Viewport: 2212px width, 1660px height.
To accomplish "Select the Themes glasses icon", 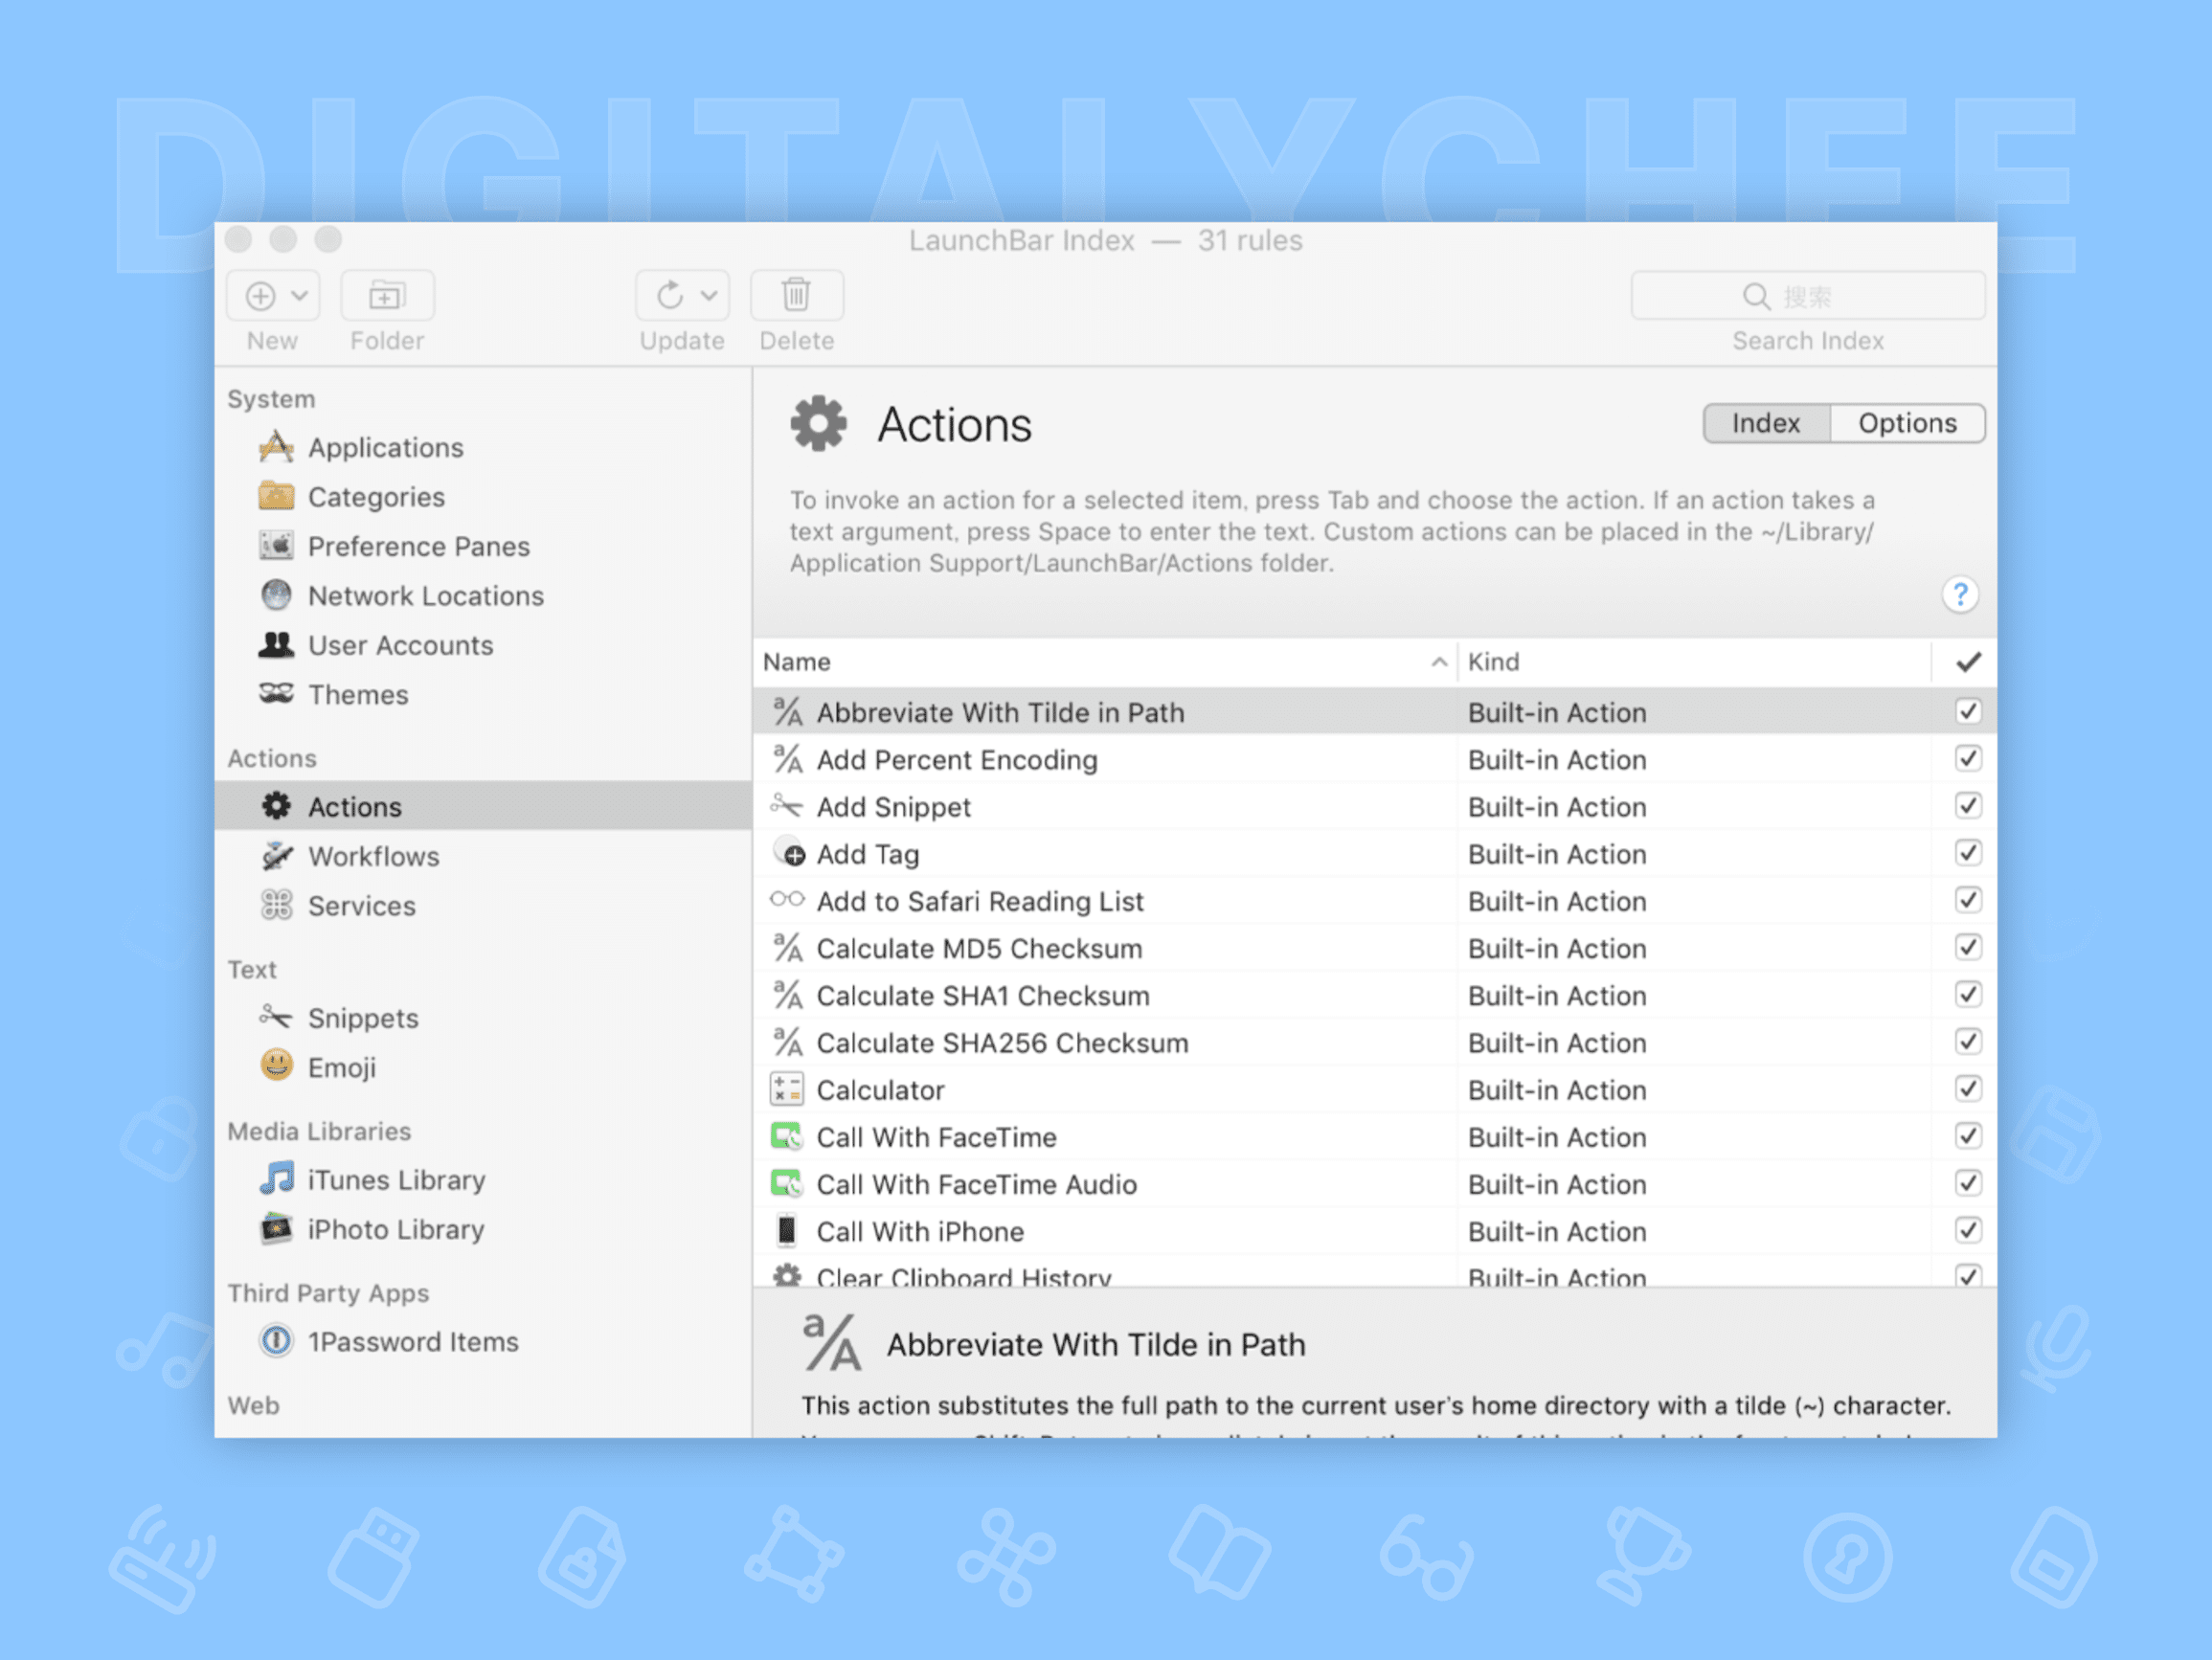I will click(x=276, y=694).
